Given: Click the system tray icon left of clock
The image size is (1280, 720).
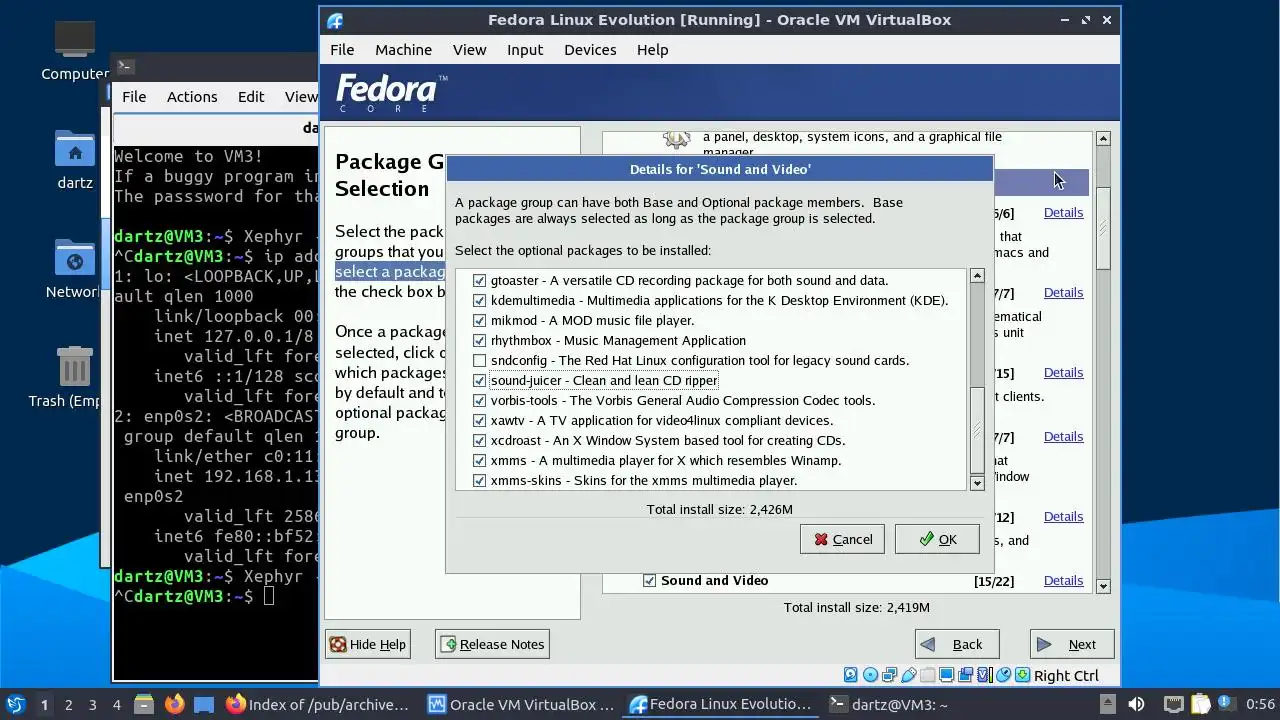Looking at the screenshot, I should (x=1225, y=704).
